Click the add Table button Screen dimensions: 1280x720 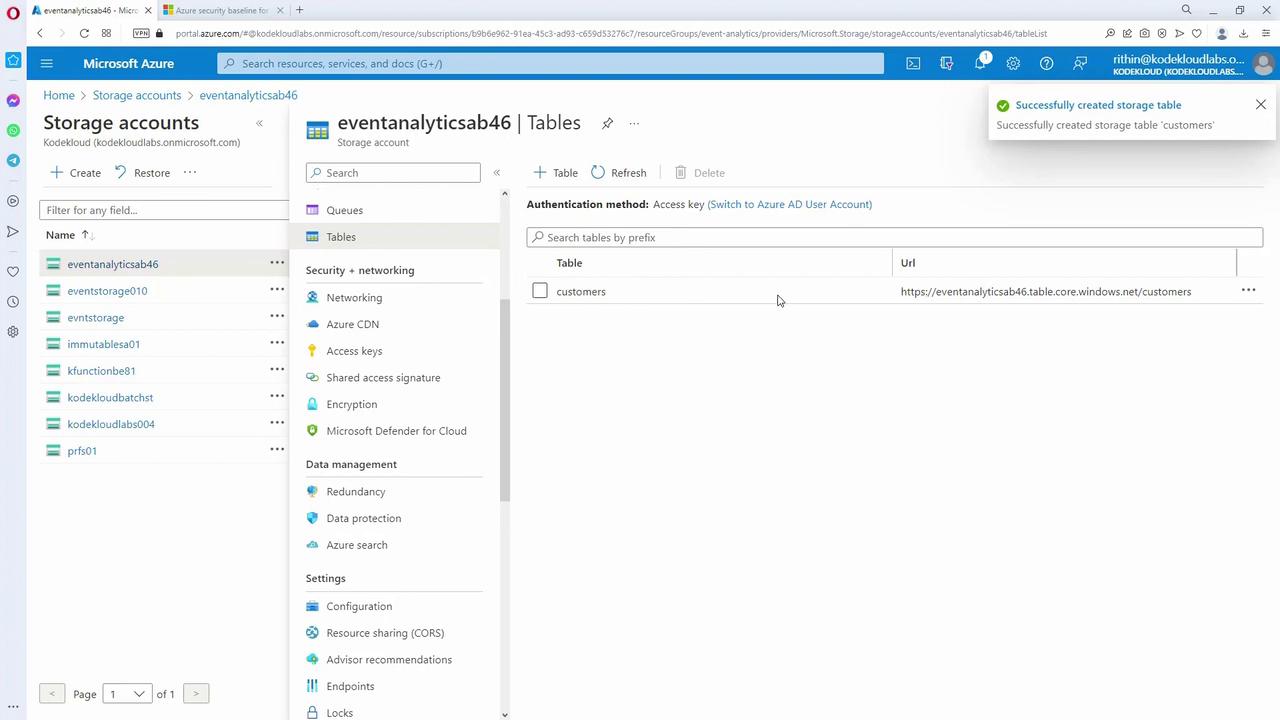click(555, 172)
